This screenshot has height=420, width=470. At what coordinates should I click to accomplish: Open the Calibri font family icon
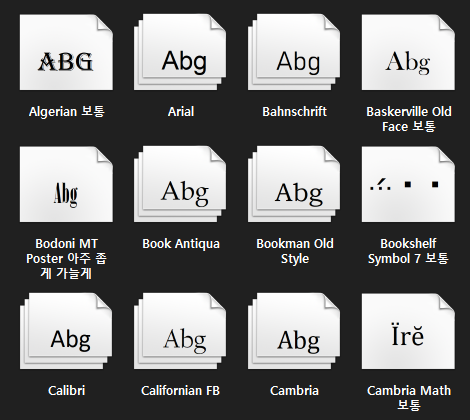(66, 331)
